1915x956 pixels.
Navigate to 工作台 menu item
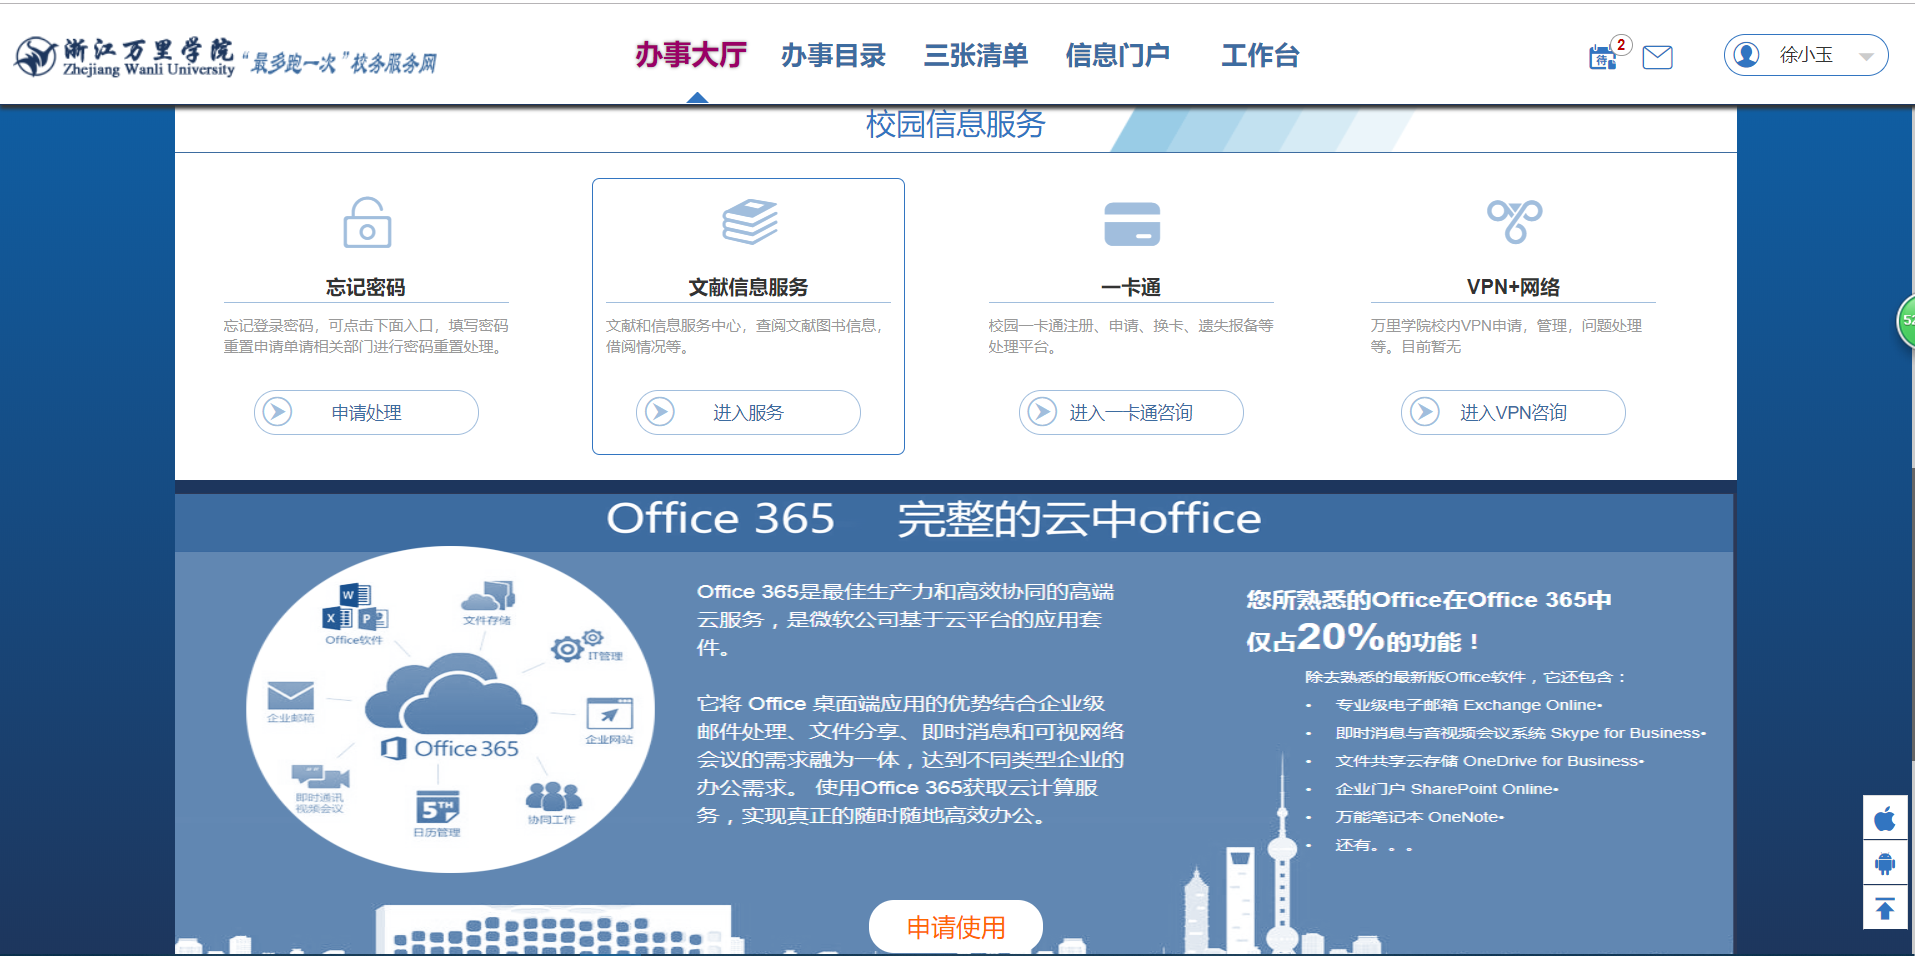pos(1259,55)
